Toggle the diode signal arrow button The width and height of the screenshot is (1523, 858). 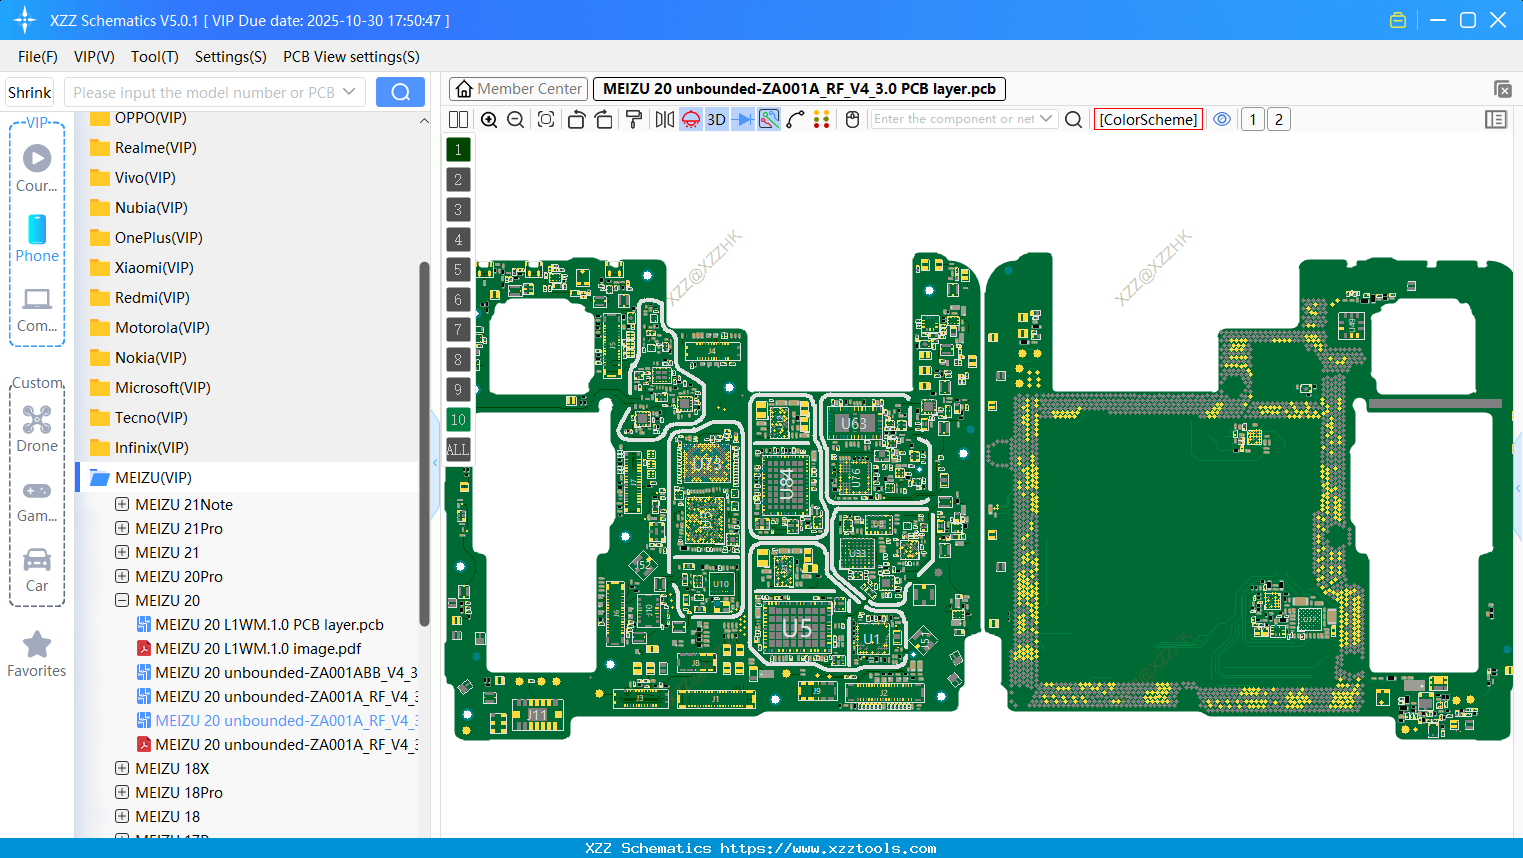click(742, 120)
